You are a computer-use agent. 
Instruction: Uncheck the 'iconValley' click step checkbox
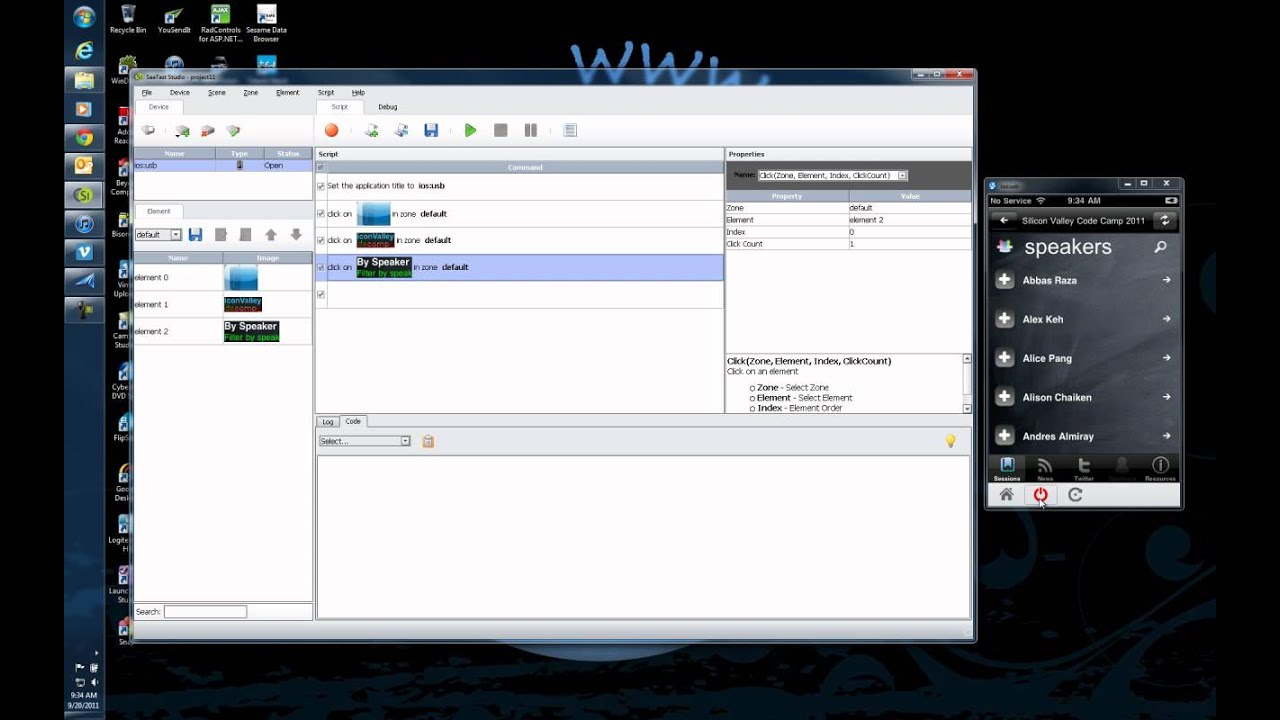click(x=321, y=240)
